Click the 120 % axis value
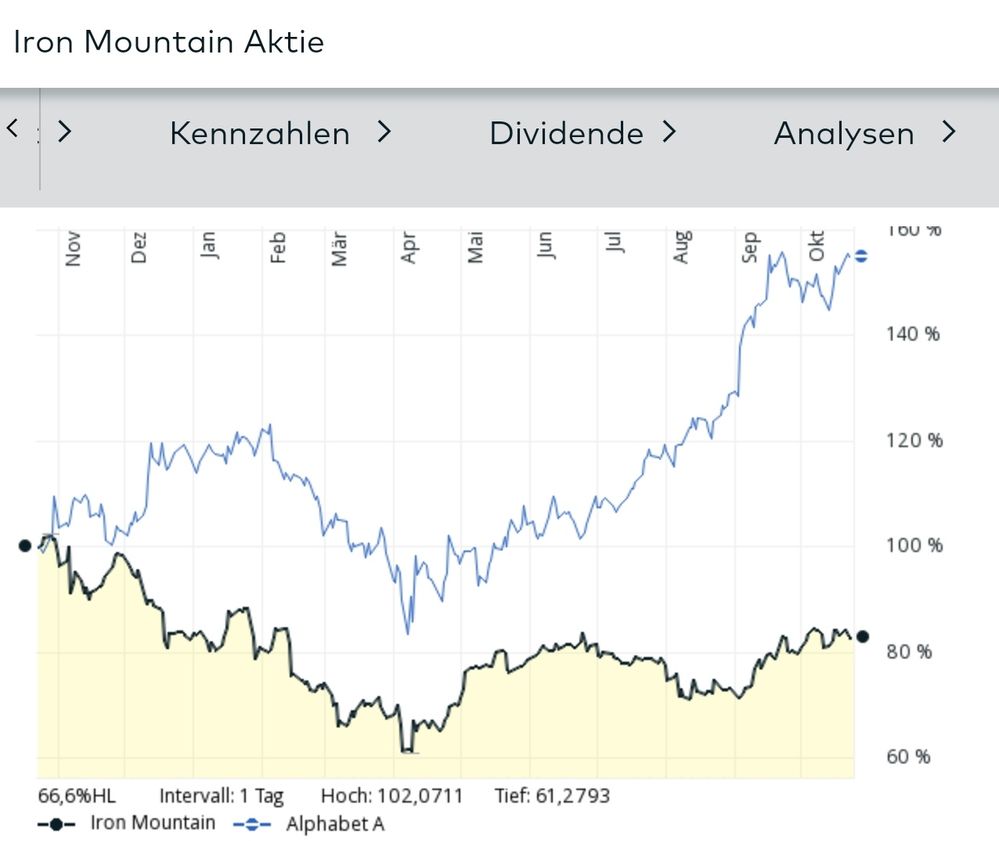Viewport: 999px width, 841px height. 914,440
